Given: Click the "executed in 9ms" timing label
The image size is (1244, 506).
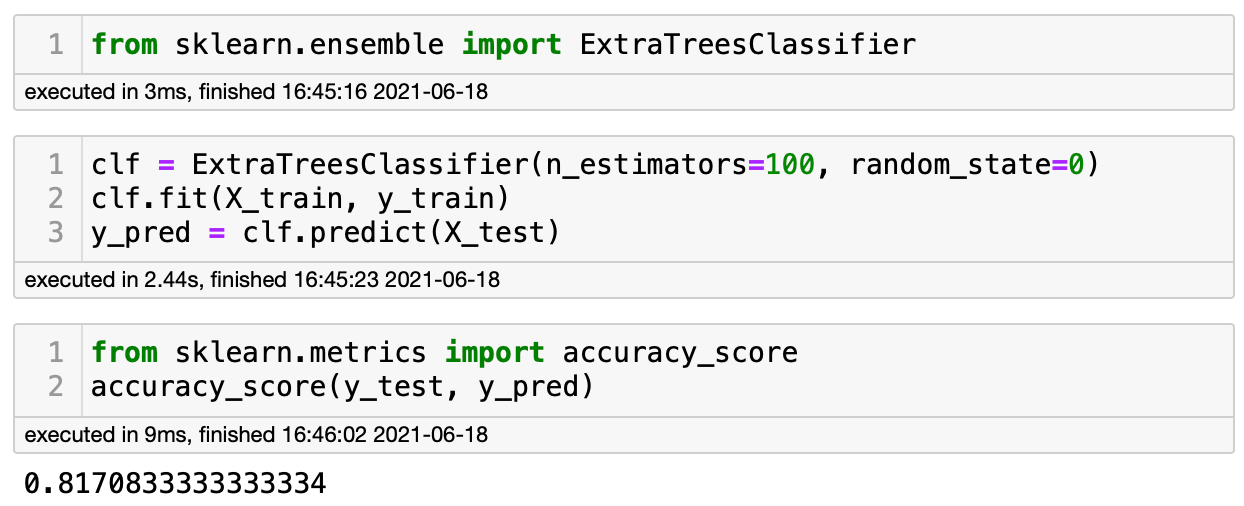Looking at the screenshot, I should (255, 435).
